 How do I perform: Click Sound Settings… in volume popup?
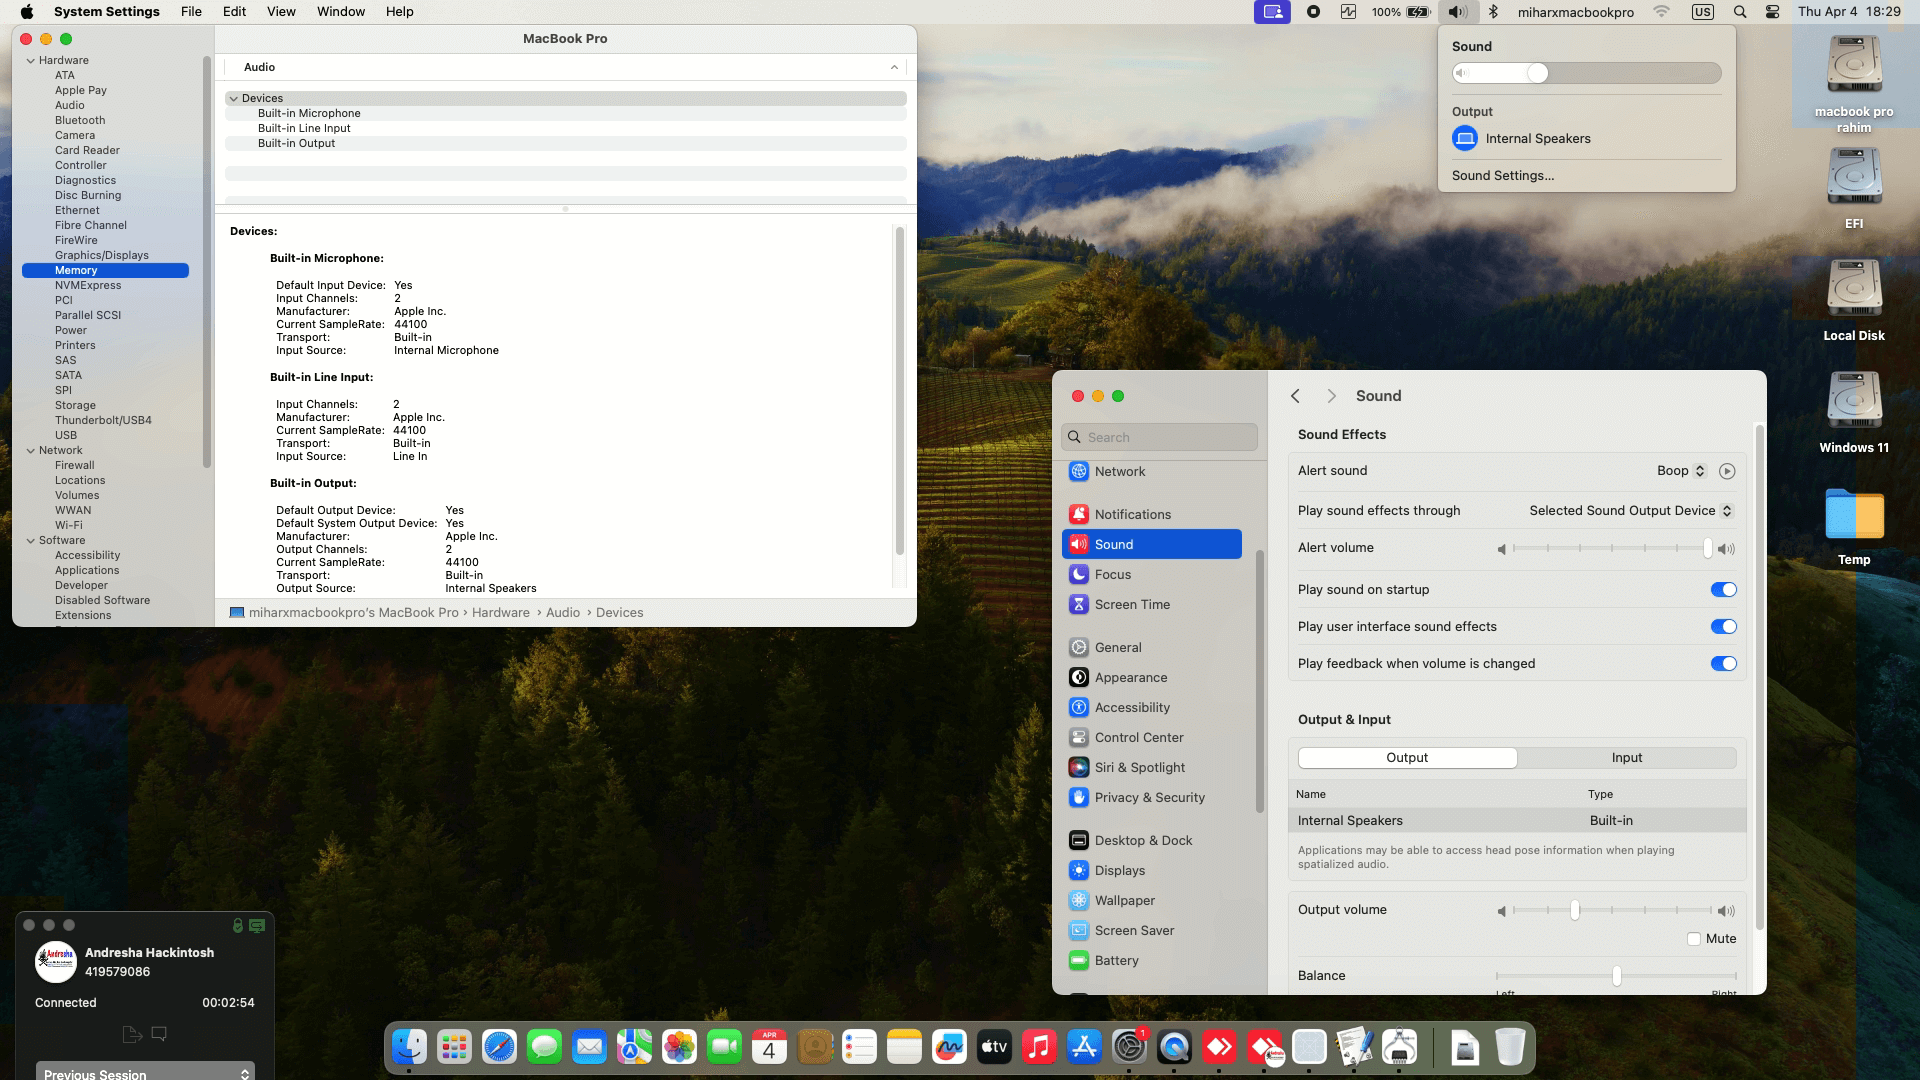[1503, 176]
